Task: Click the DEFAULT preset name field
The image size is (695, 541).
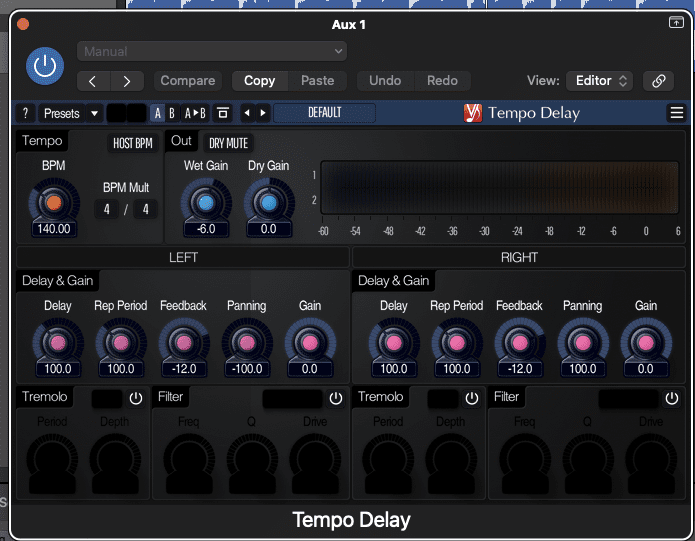Action: coord(324,113)
